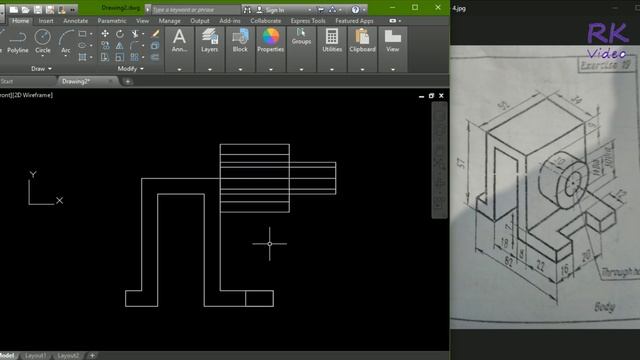Click the Array tool in Modify panel

[135, 57]
